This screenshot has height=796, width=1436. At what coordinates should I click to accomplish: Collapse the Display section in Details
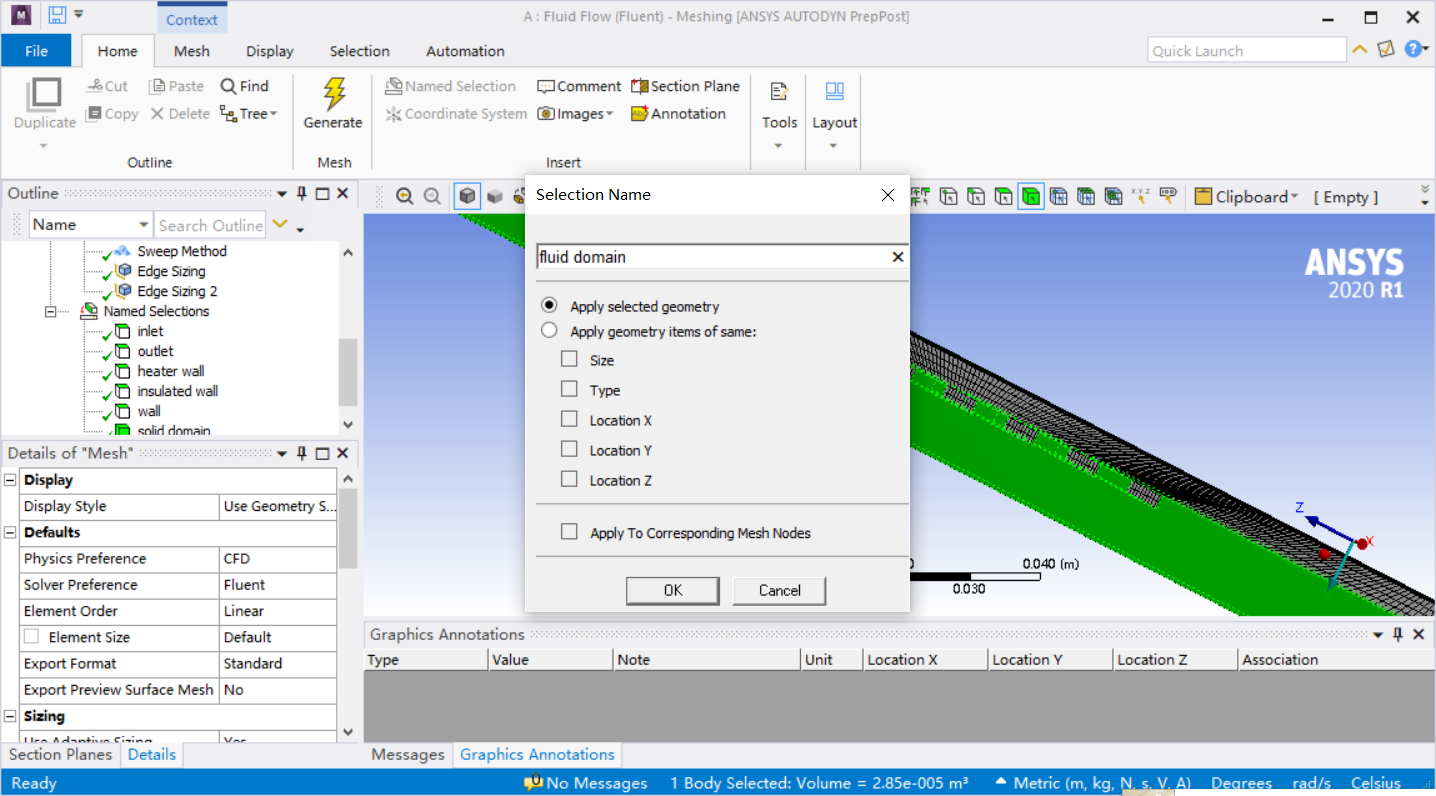tap(10, 480)
